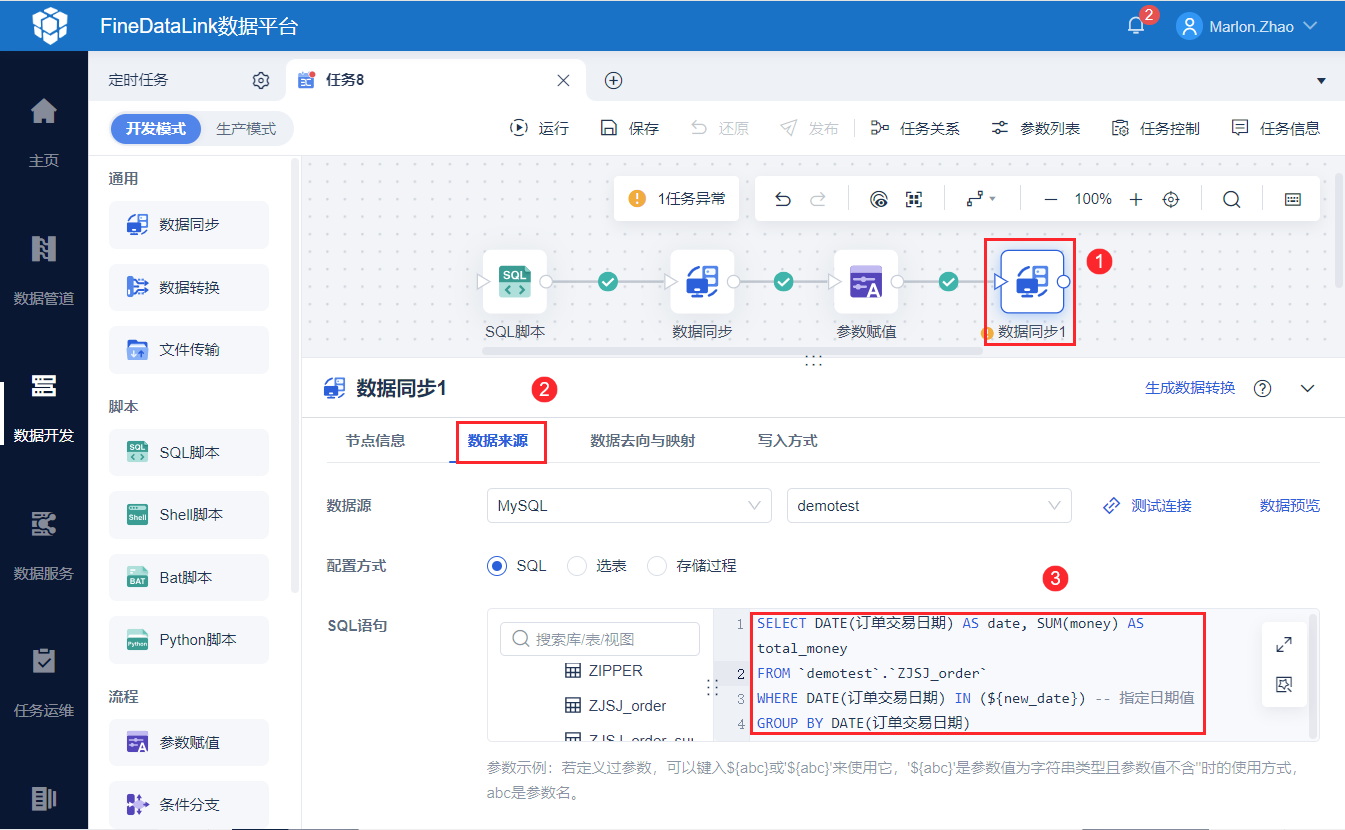Add 数据转换 from the node palette
Image resolution: width=1345 pixels, height=830 pixels.
coord(189,287)
